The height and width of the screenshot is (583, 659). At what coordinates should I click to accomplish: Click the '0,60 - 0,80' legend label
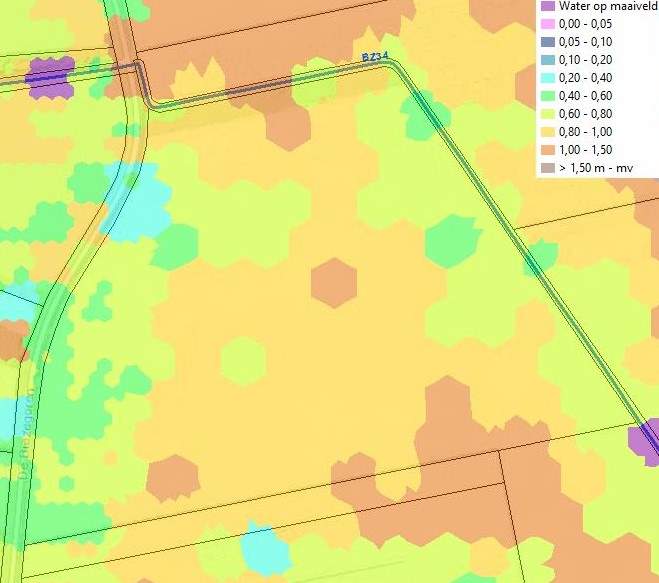[x=585, y=114]
